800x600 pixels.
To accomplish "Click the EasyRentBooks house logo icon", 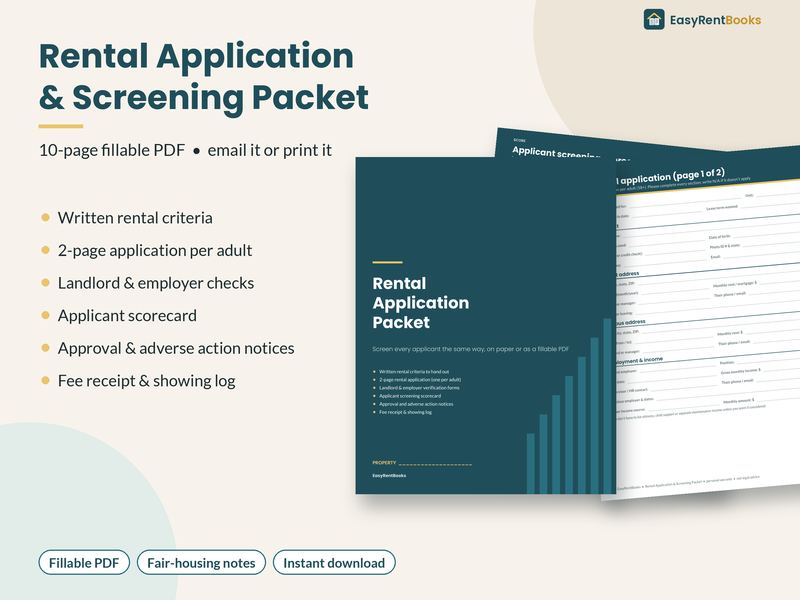I will click(654, 20).
